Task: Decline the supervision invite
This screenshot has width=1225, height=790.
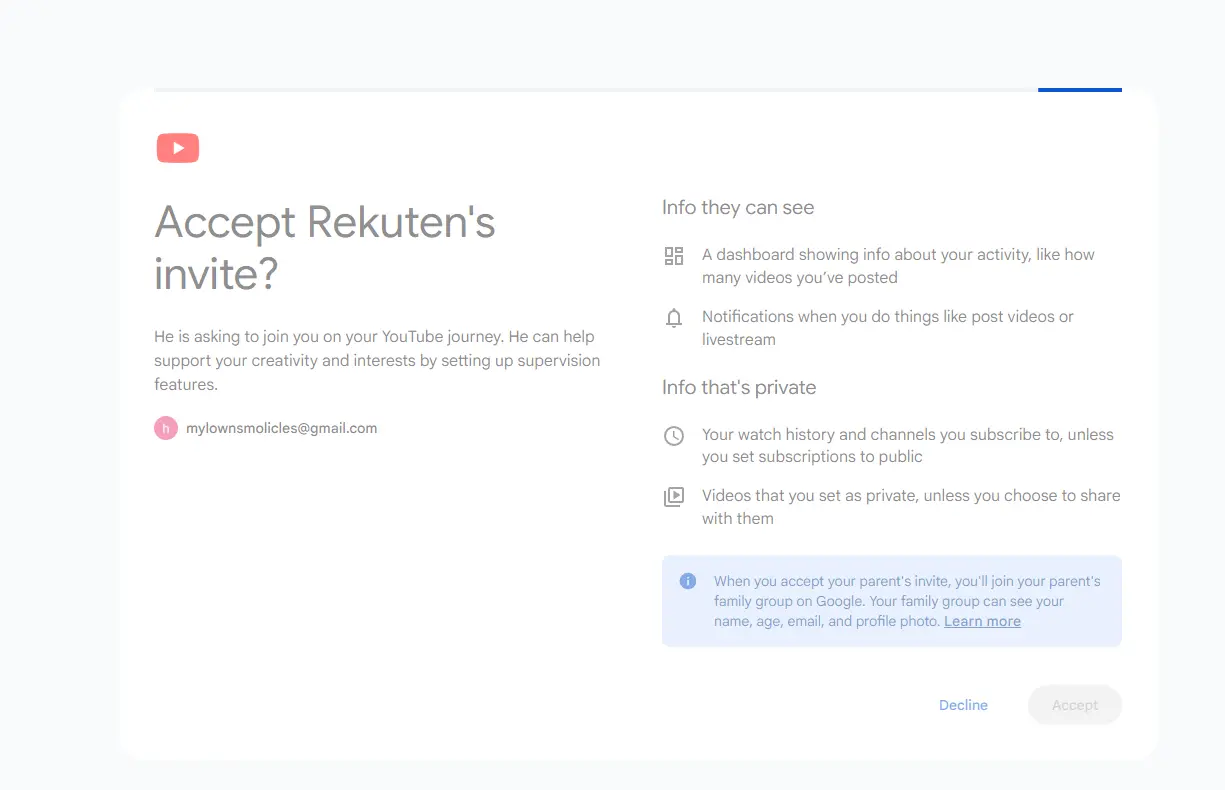Action: click(963, 705)
